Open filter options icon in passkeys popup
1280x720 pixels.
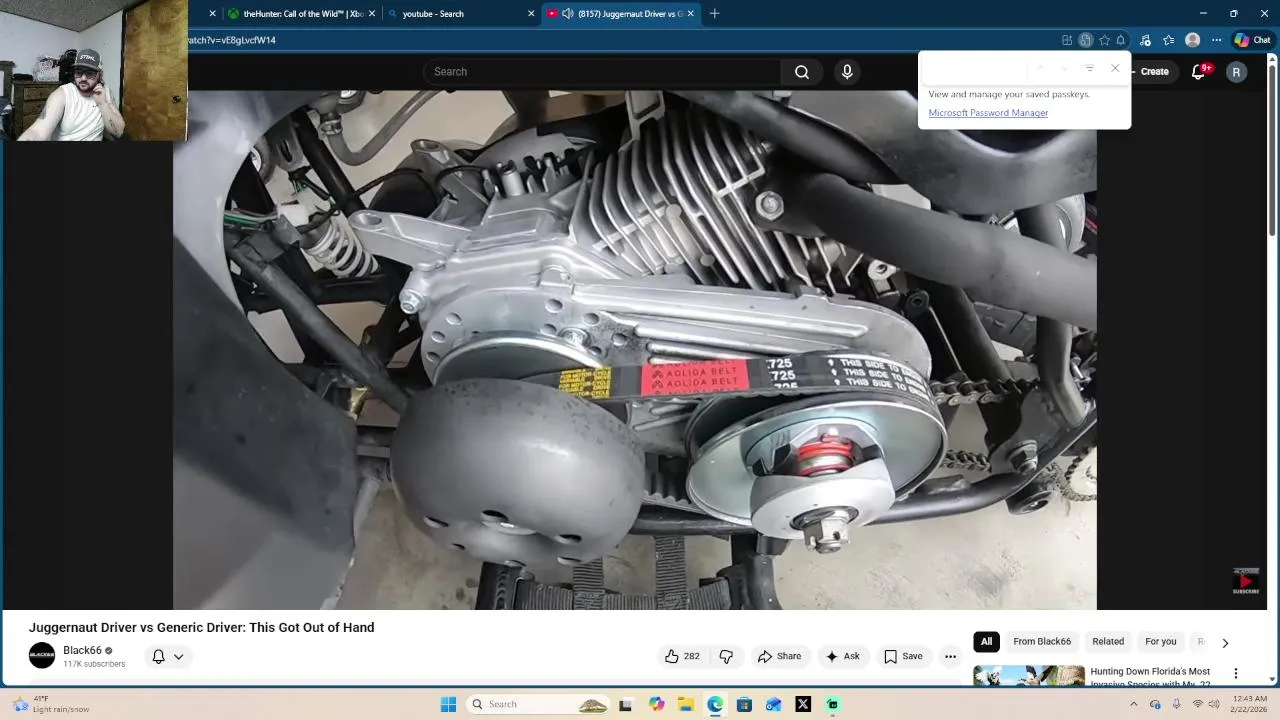point(1090,68)
